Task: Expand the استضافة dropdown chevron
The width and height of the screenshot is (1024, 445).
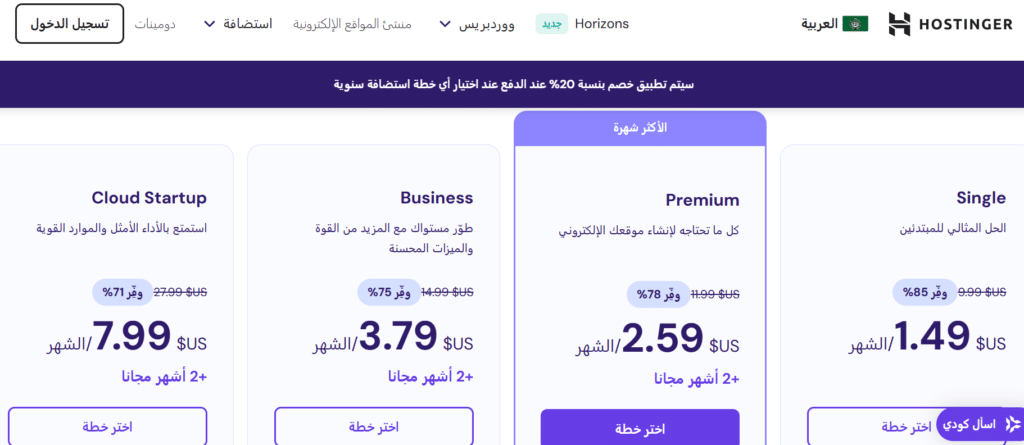Action: tap(209, 24)
